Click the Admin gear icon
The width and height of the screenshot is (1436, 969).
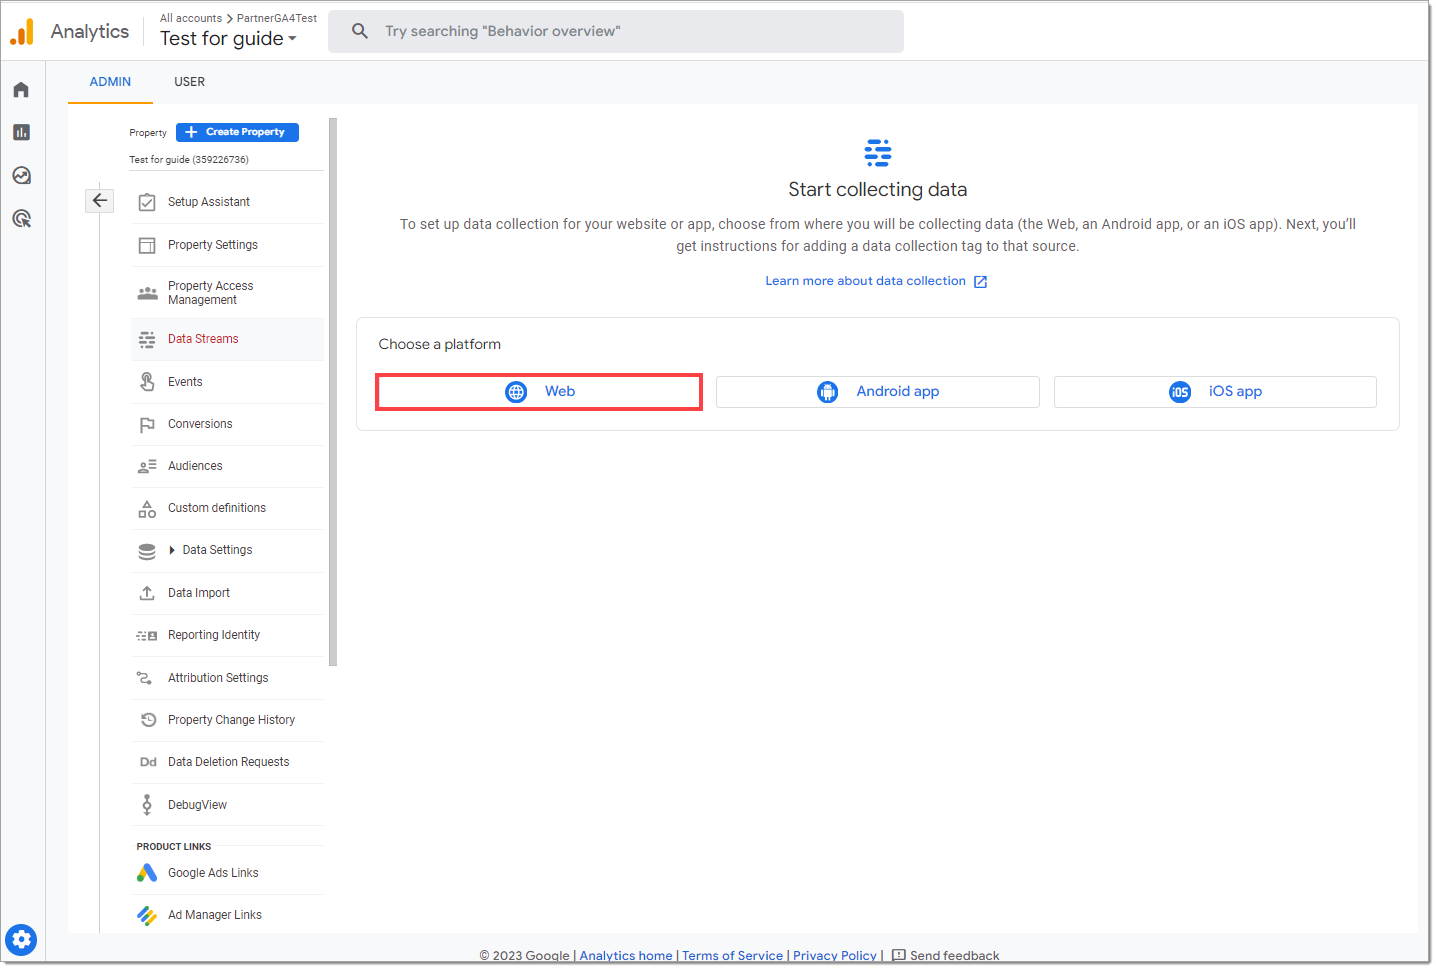(x=21, y=940)
